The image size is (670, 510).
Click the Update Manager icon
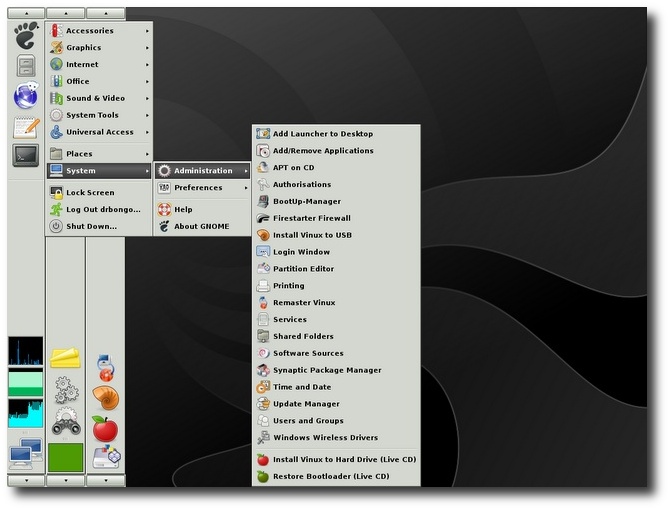[x=263, y=404]
